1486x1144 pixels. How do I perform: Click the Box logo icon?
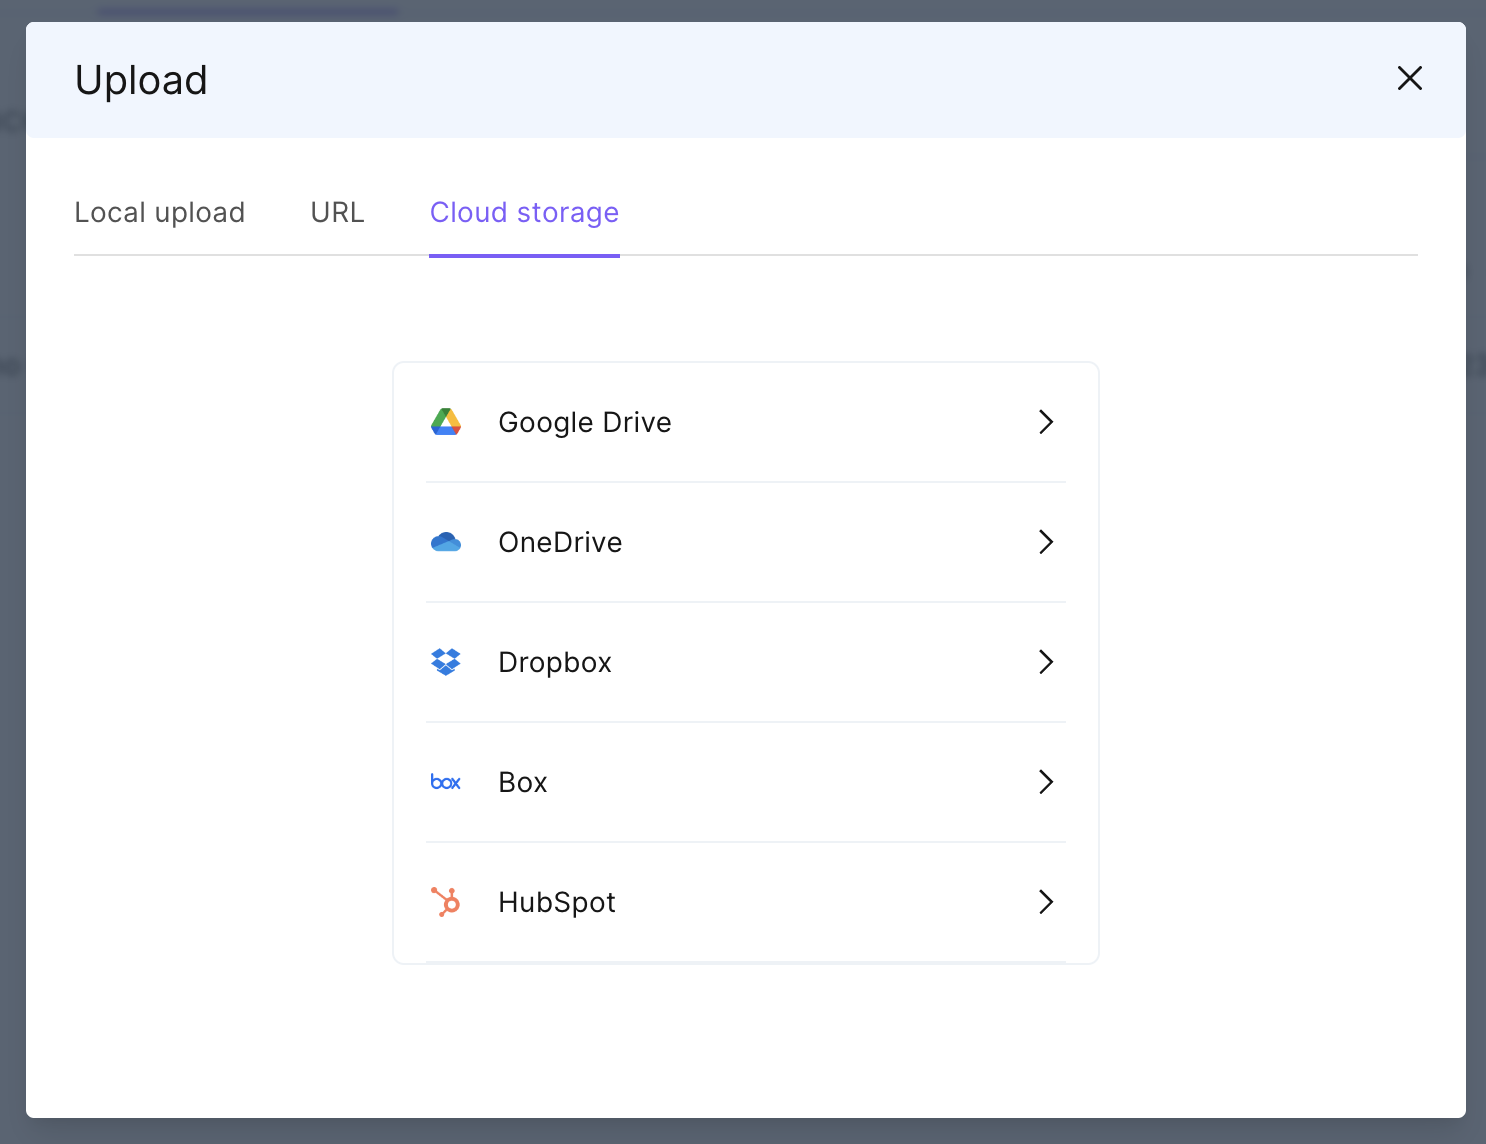pyautogui.click(x=445, y=782)
